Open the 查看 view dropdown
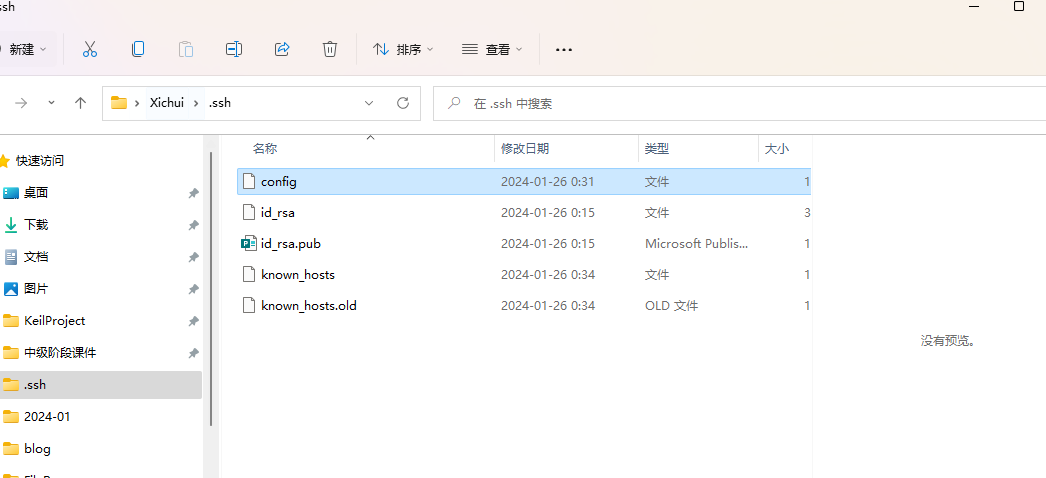The width and height of the screenshot is (1046, 478). (x=491, y=49)
